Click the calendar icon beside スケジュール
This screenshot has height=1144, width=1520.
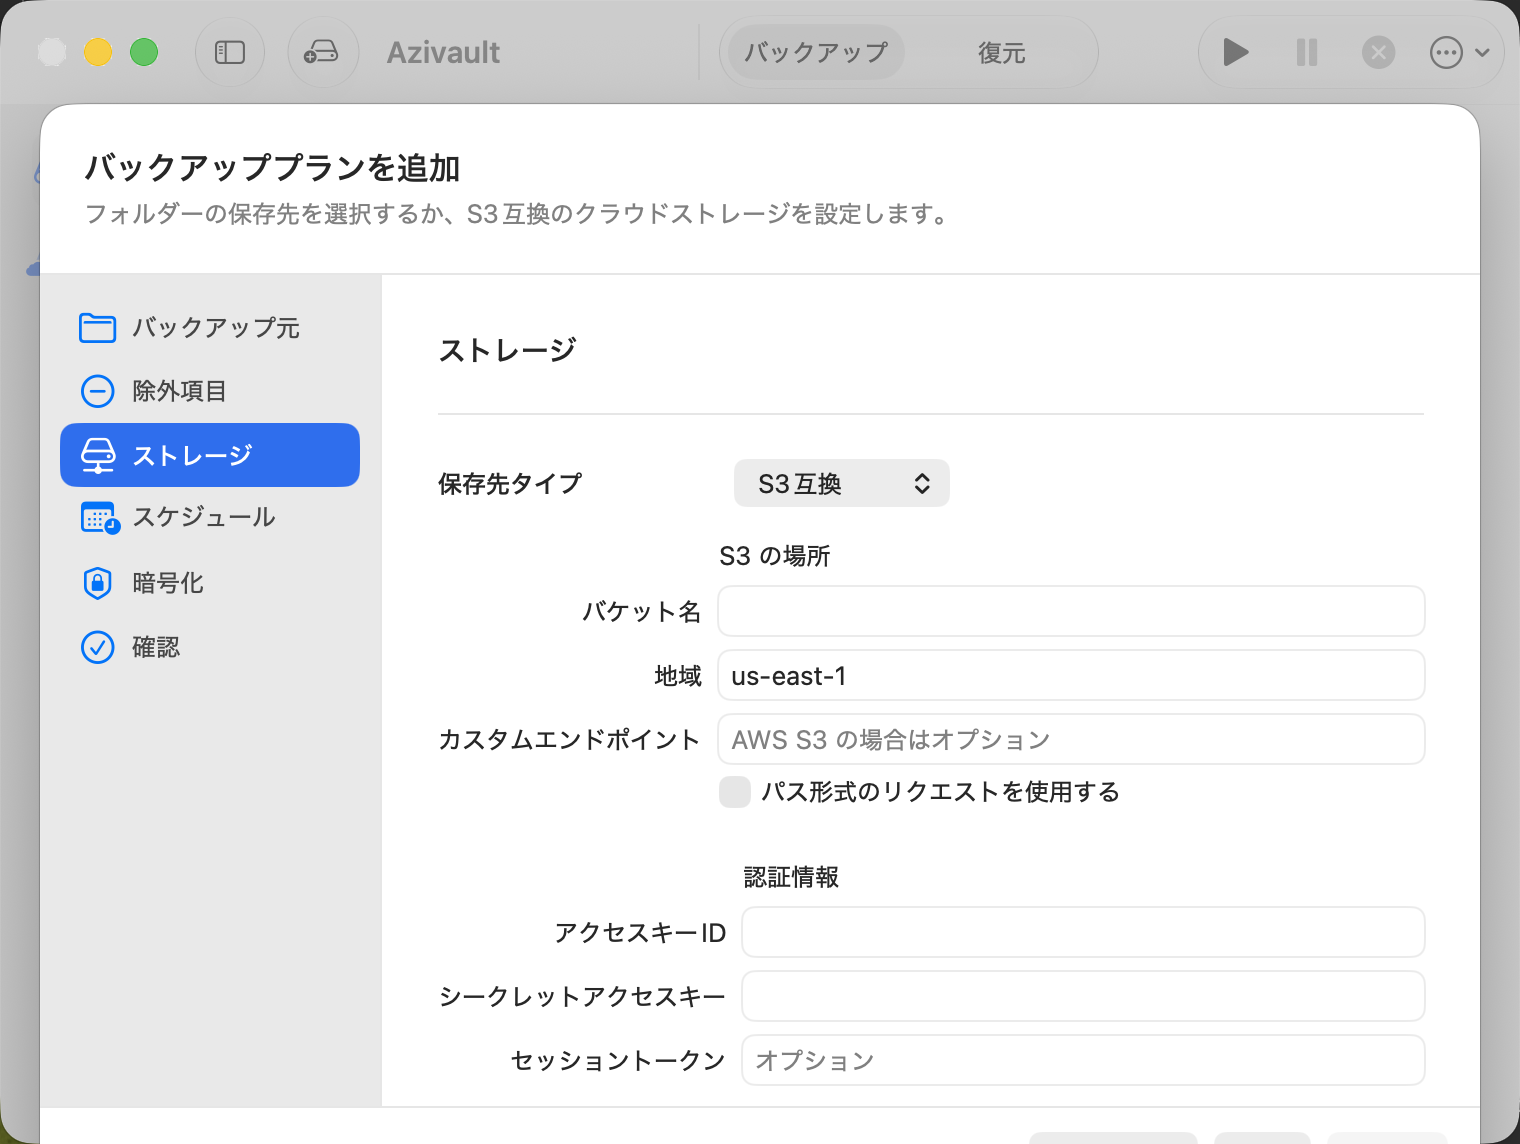100,518
